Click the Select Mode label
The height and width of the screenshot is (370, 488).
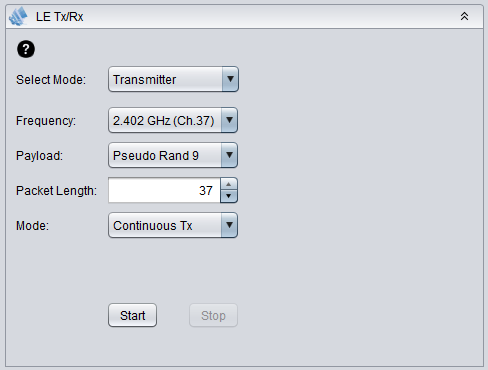(51, 80)
